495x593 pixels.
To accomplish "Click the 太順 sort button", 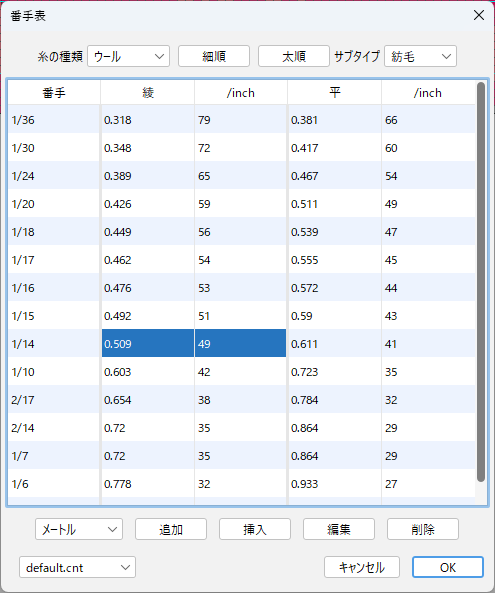I will [294, 56].
